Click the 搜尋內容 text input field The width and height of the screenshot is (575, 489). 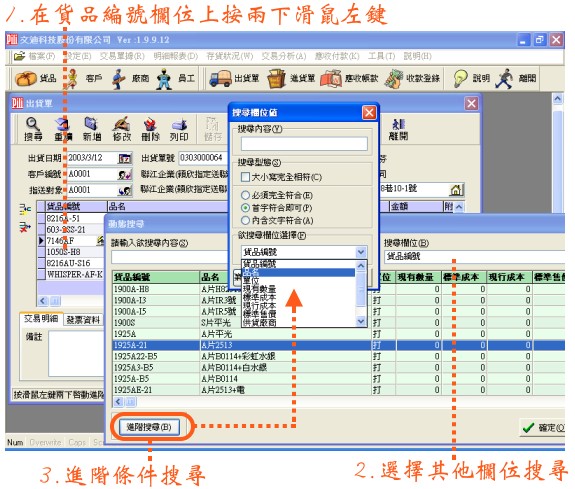(x=304, y=143)
